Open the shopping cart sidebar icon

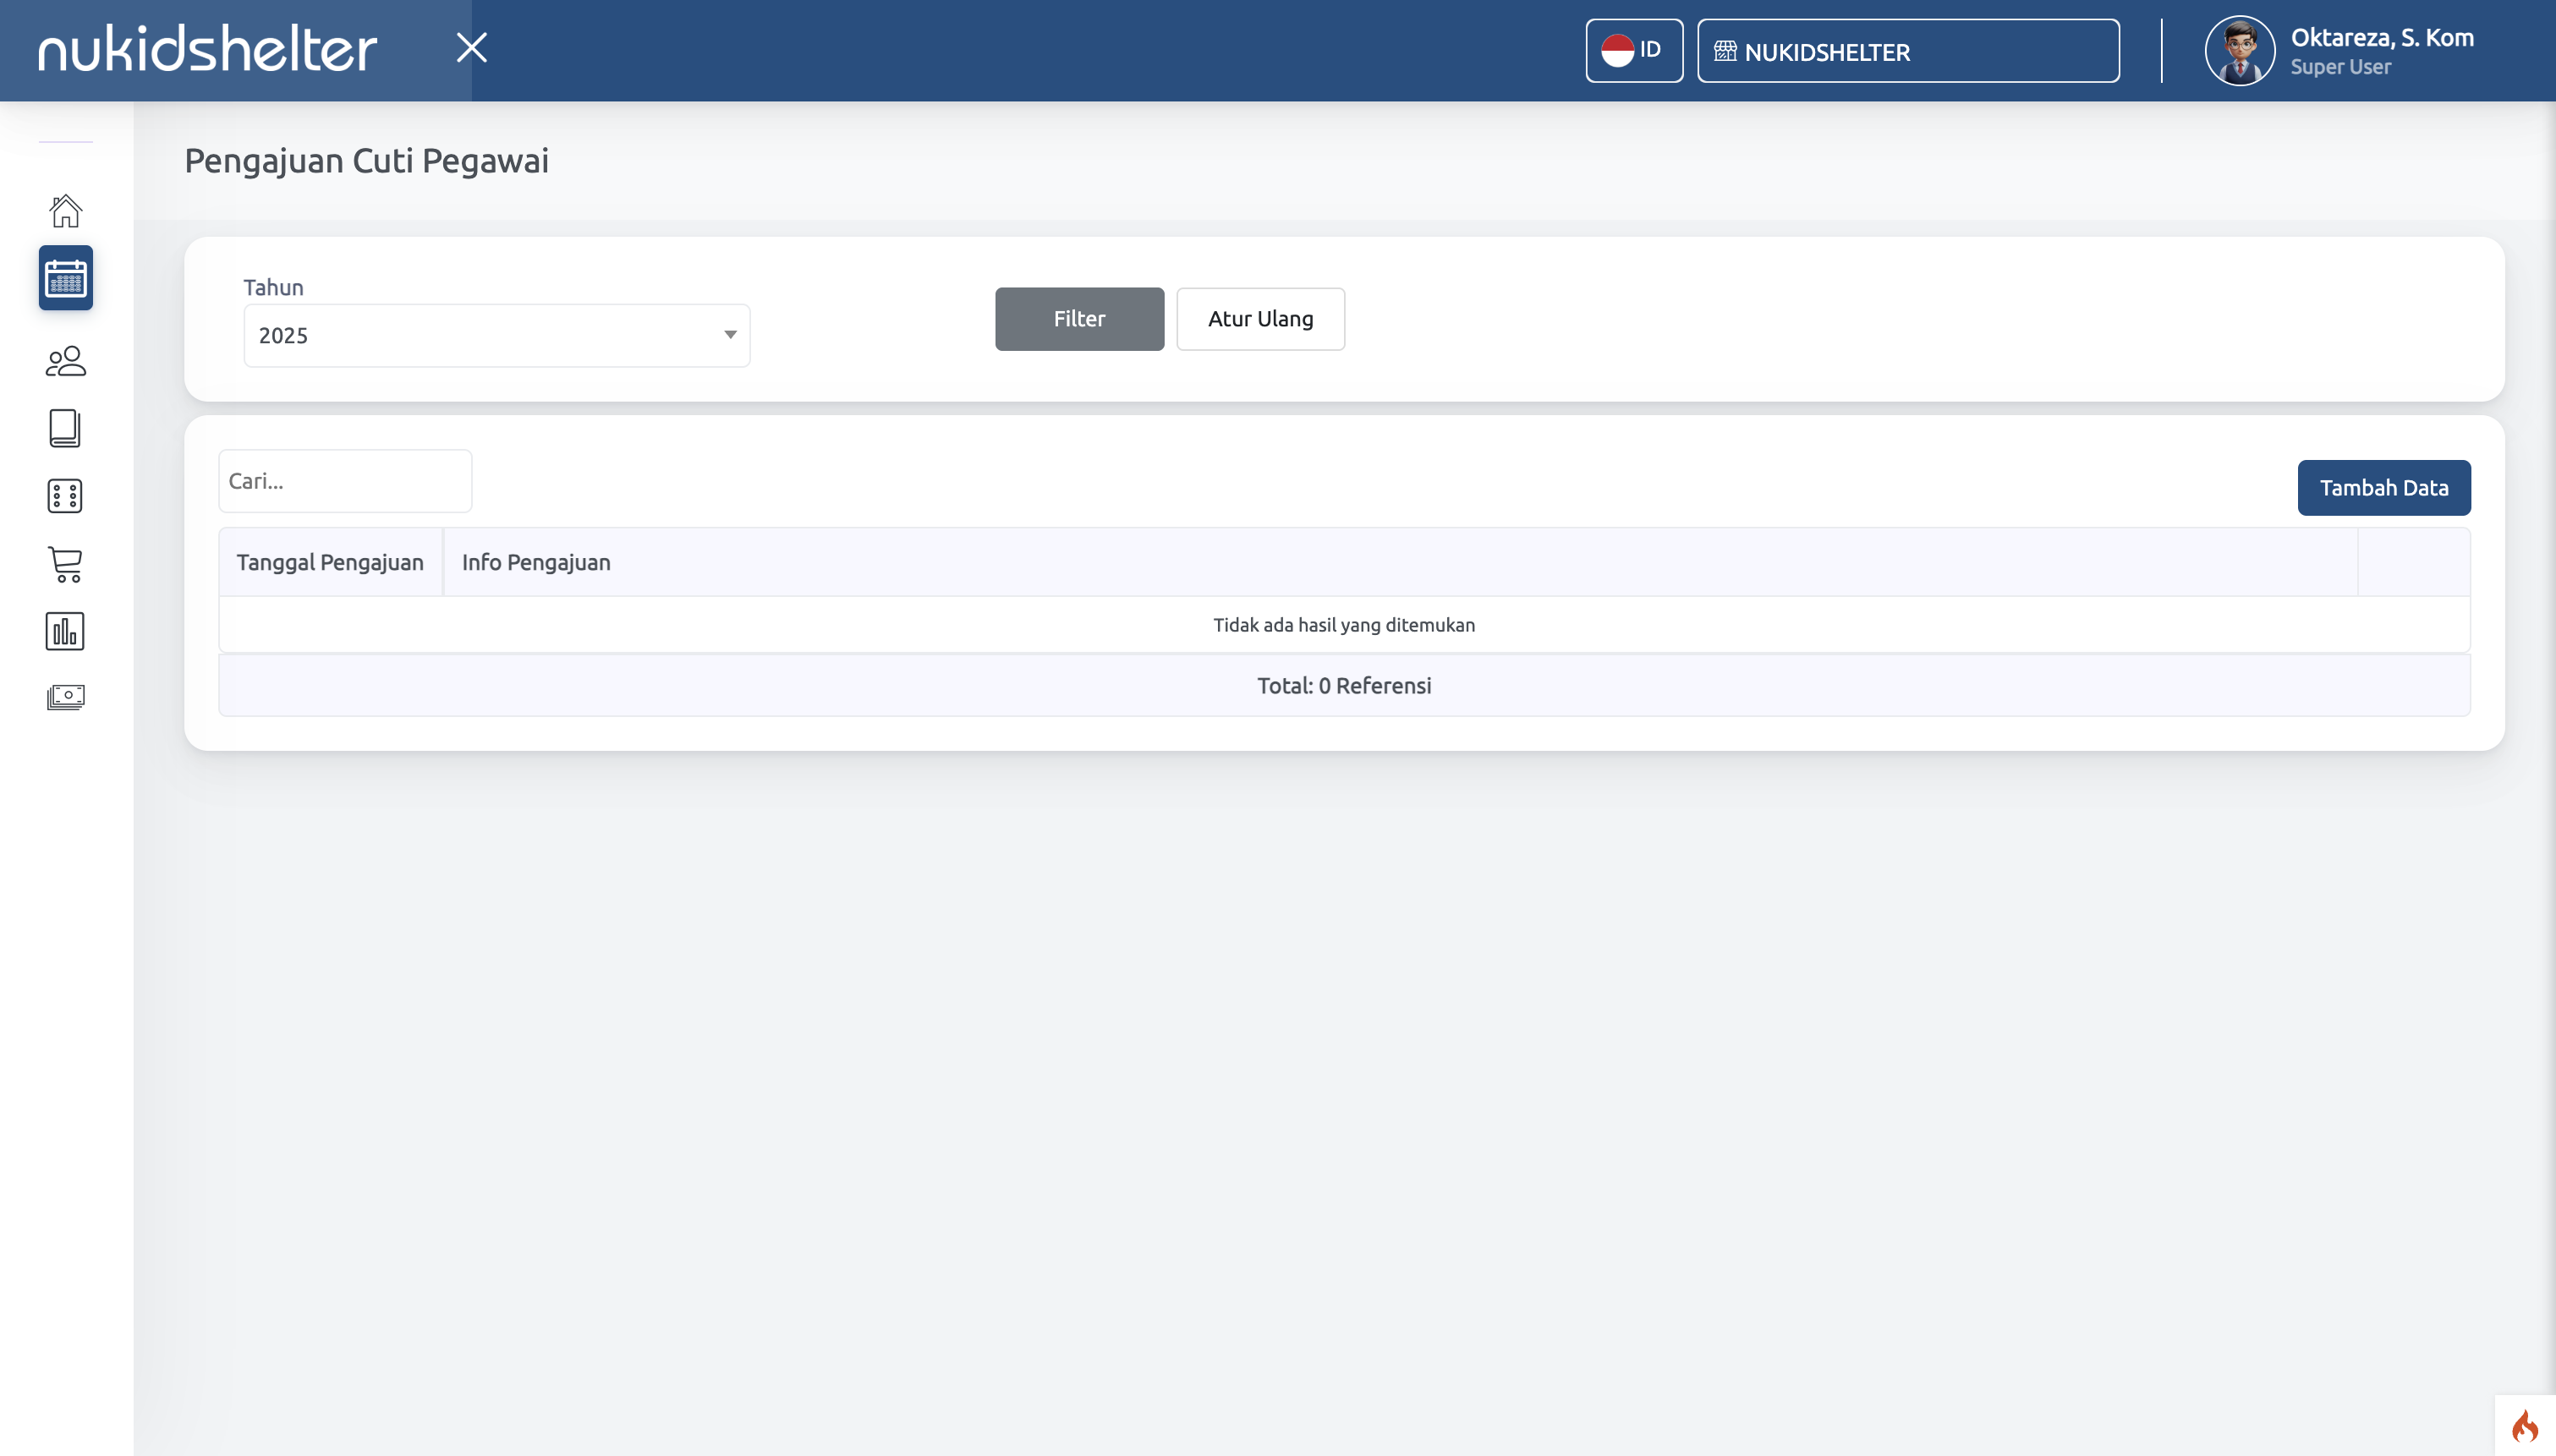point(65,564)
